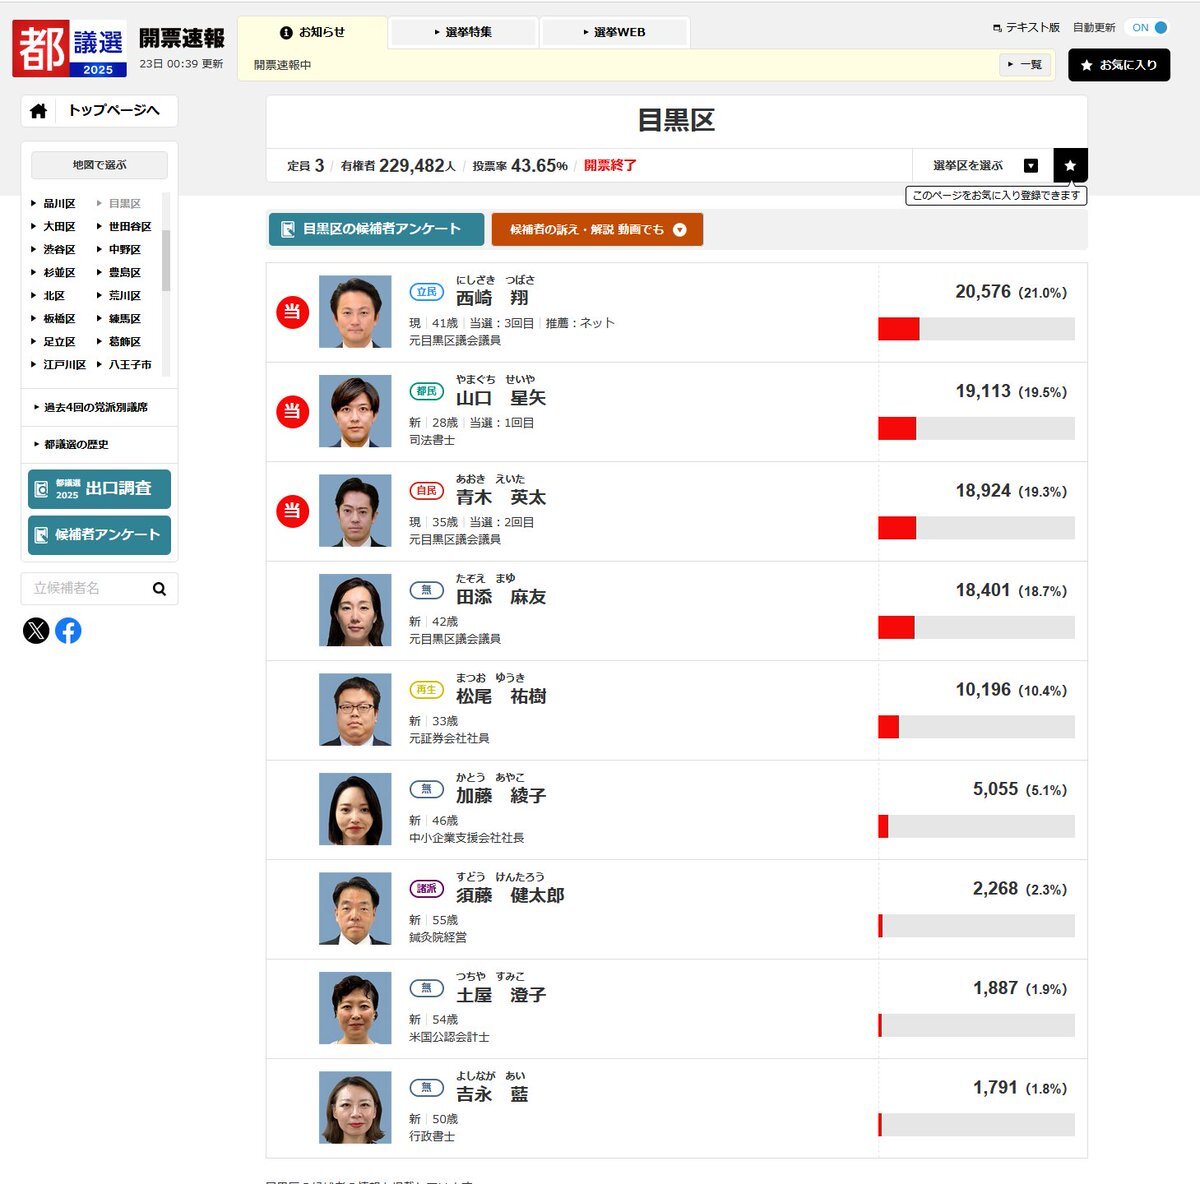1200x1184 pixels.
Task: Click the 無 badge for 吉永 藍
Action: pos(427,1087)
